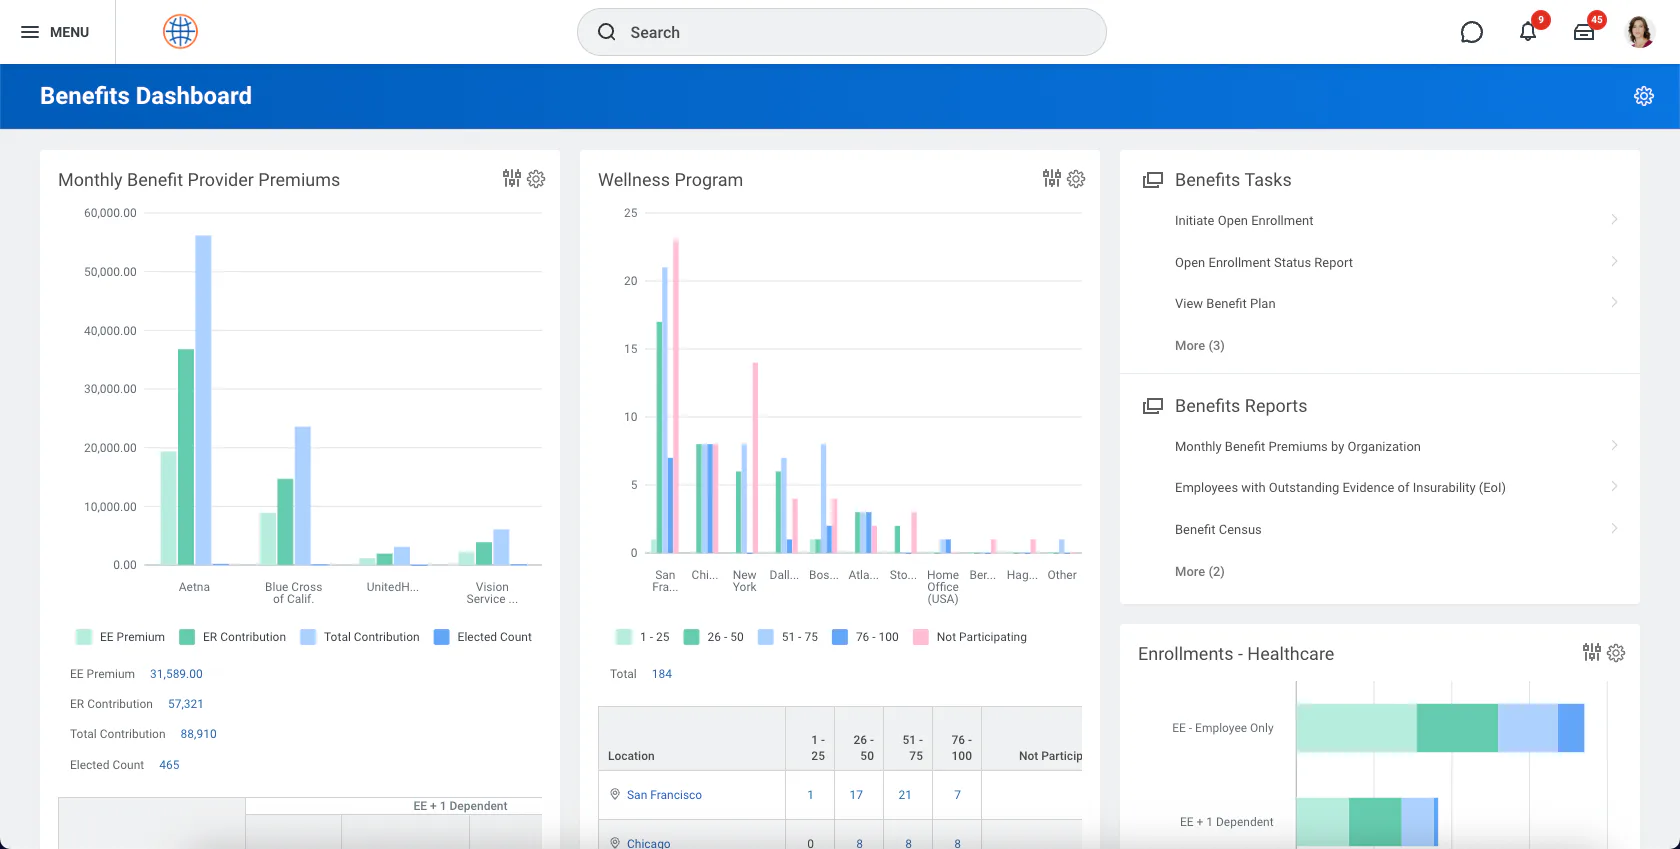Open the Benefit Census report
Viewport: 1680px width, 849px height.
point(1218,530)
